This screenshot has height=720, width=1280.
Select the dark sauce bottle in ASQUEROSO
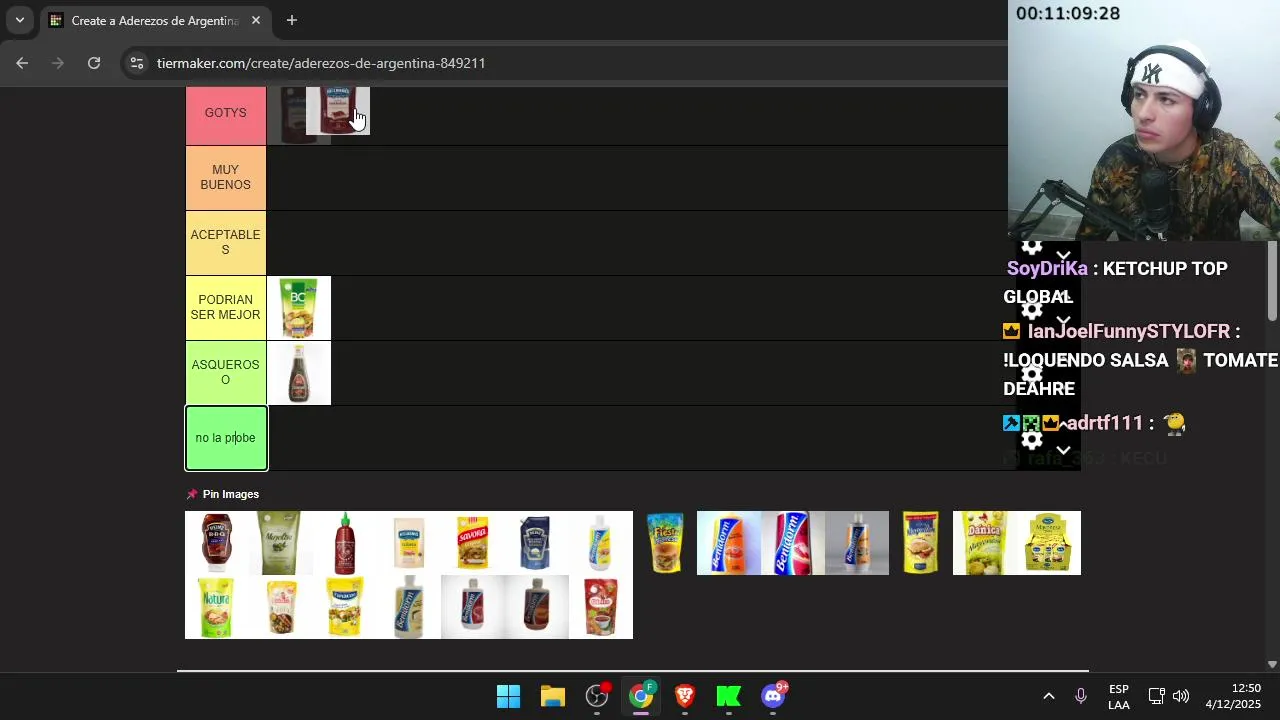tap(299, 373)
